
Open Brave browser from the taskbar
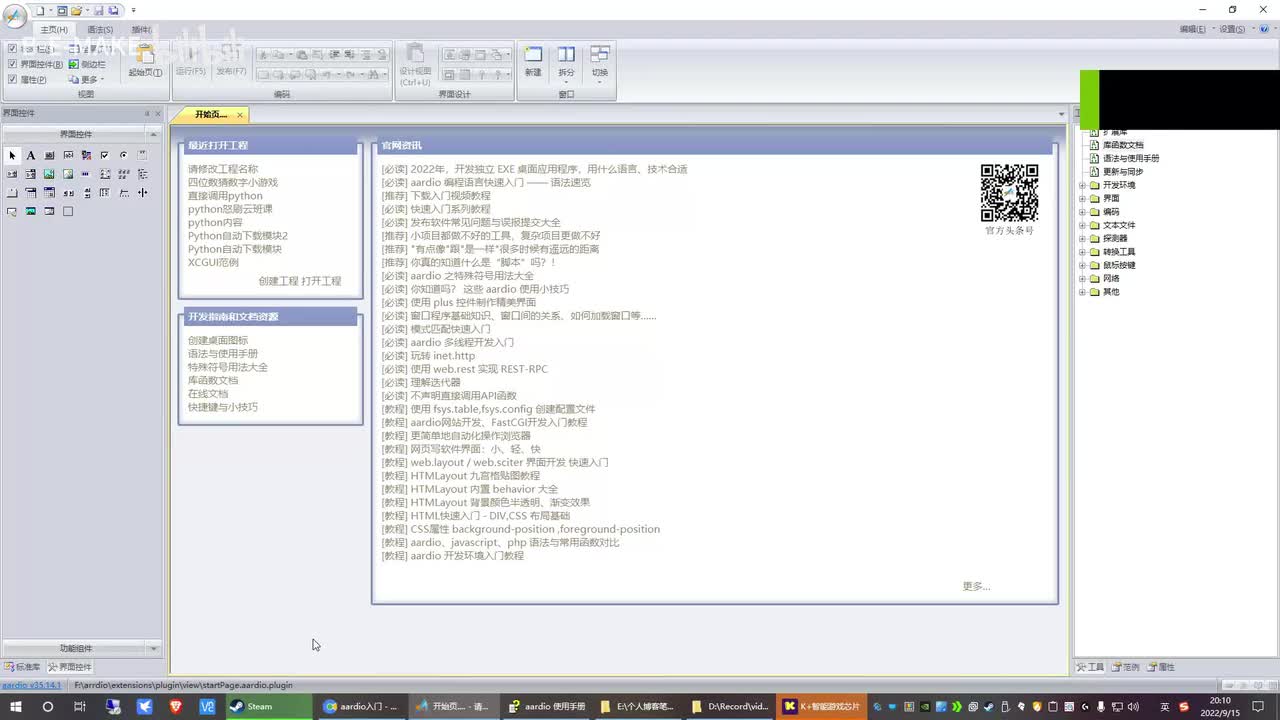click(176, 706)
